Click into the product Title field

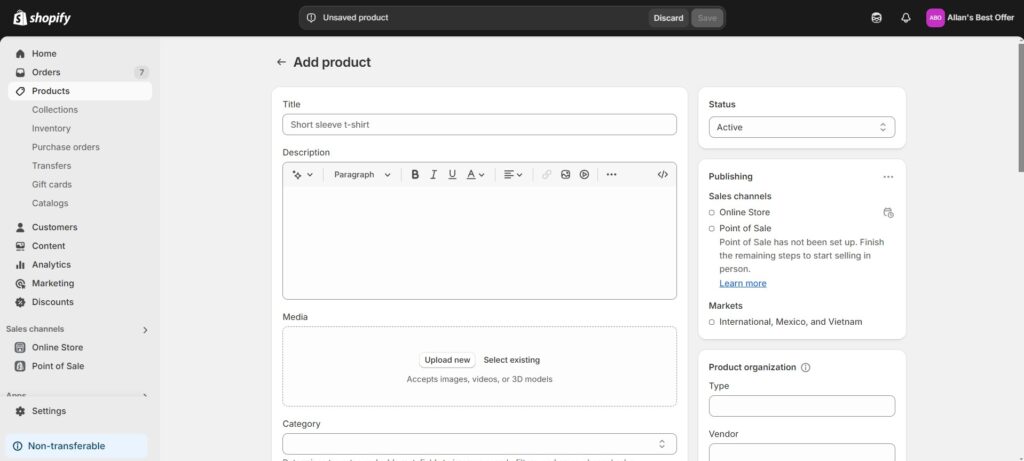point(479,125)
